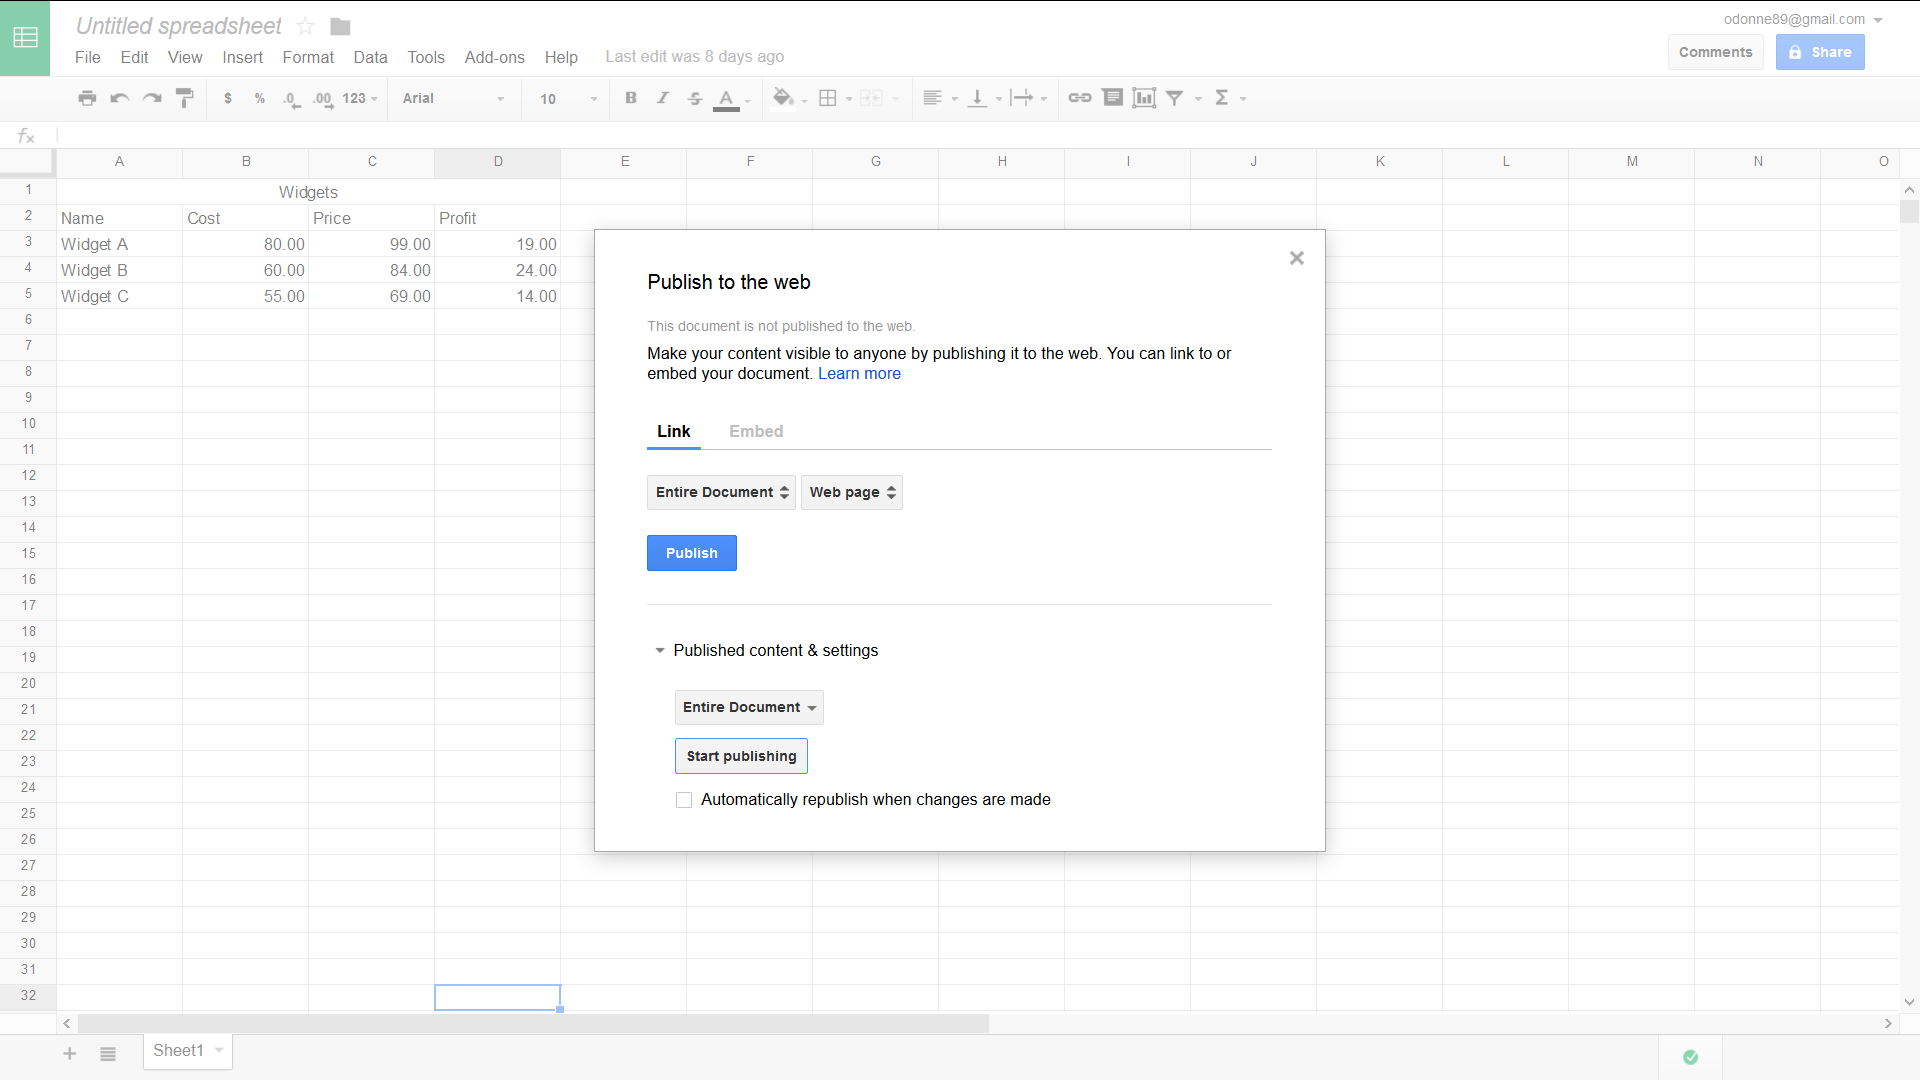The height and width of the screenshot is (1080, 1920).
Task: Open Entire Document dropdown under published settings
Action: tap(749, 708)
